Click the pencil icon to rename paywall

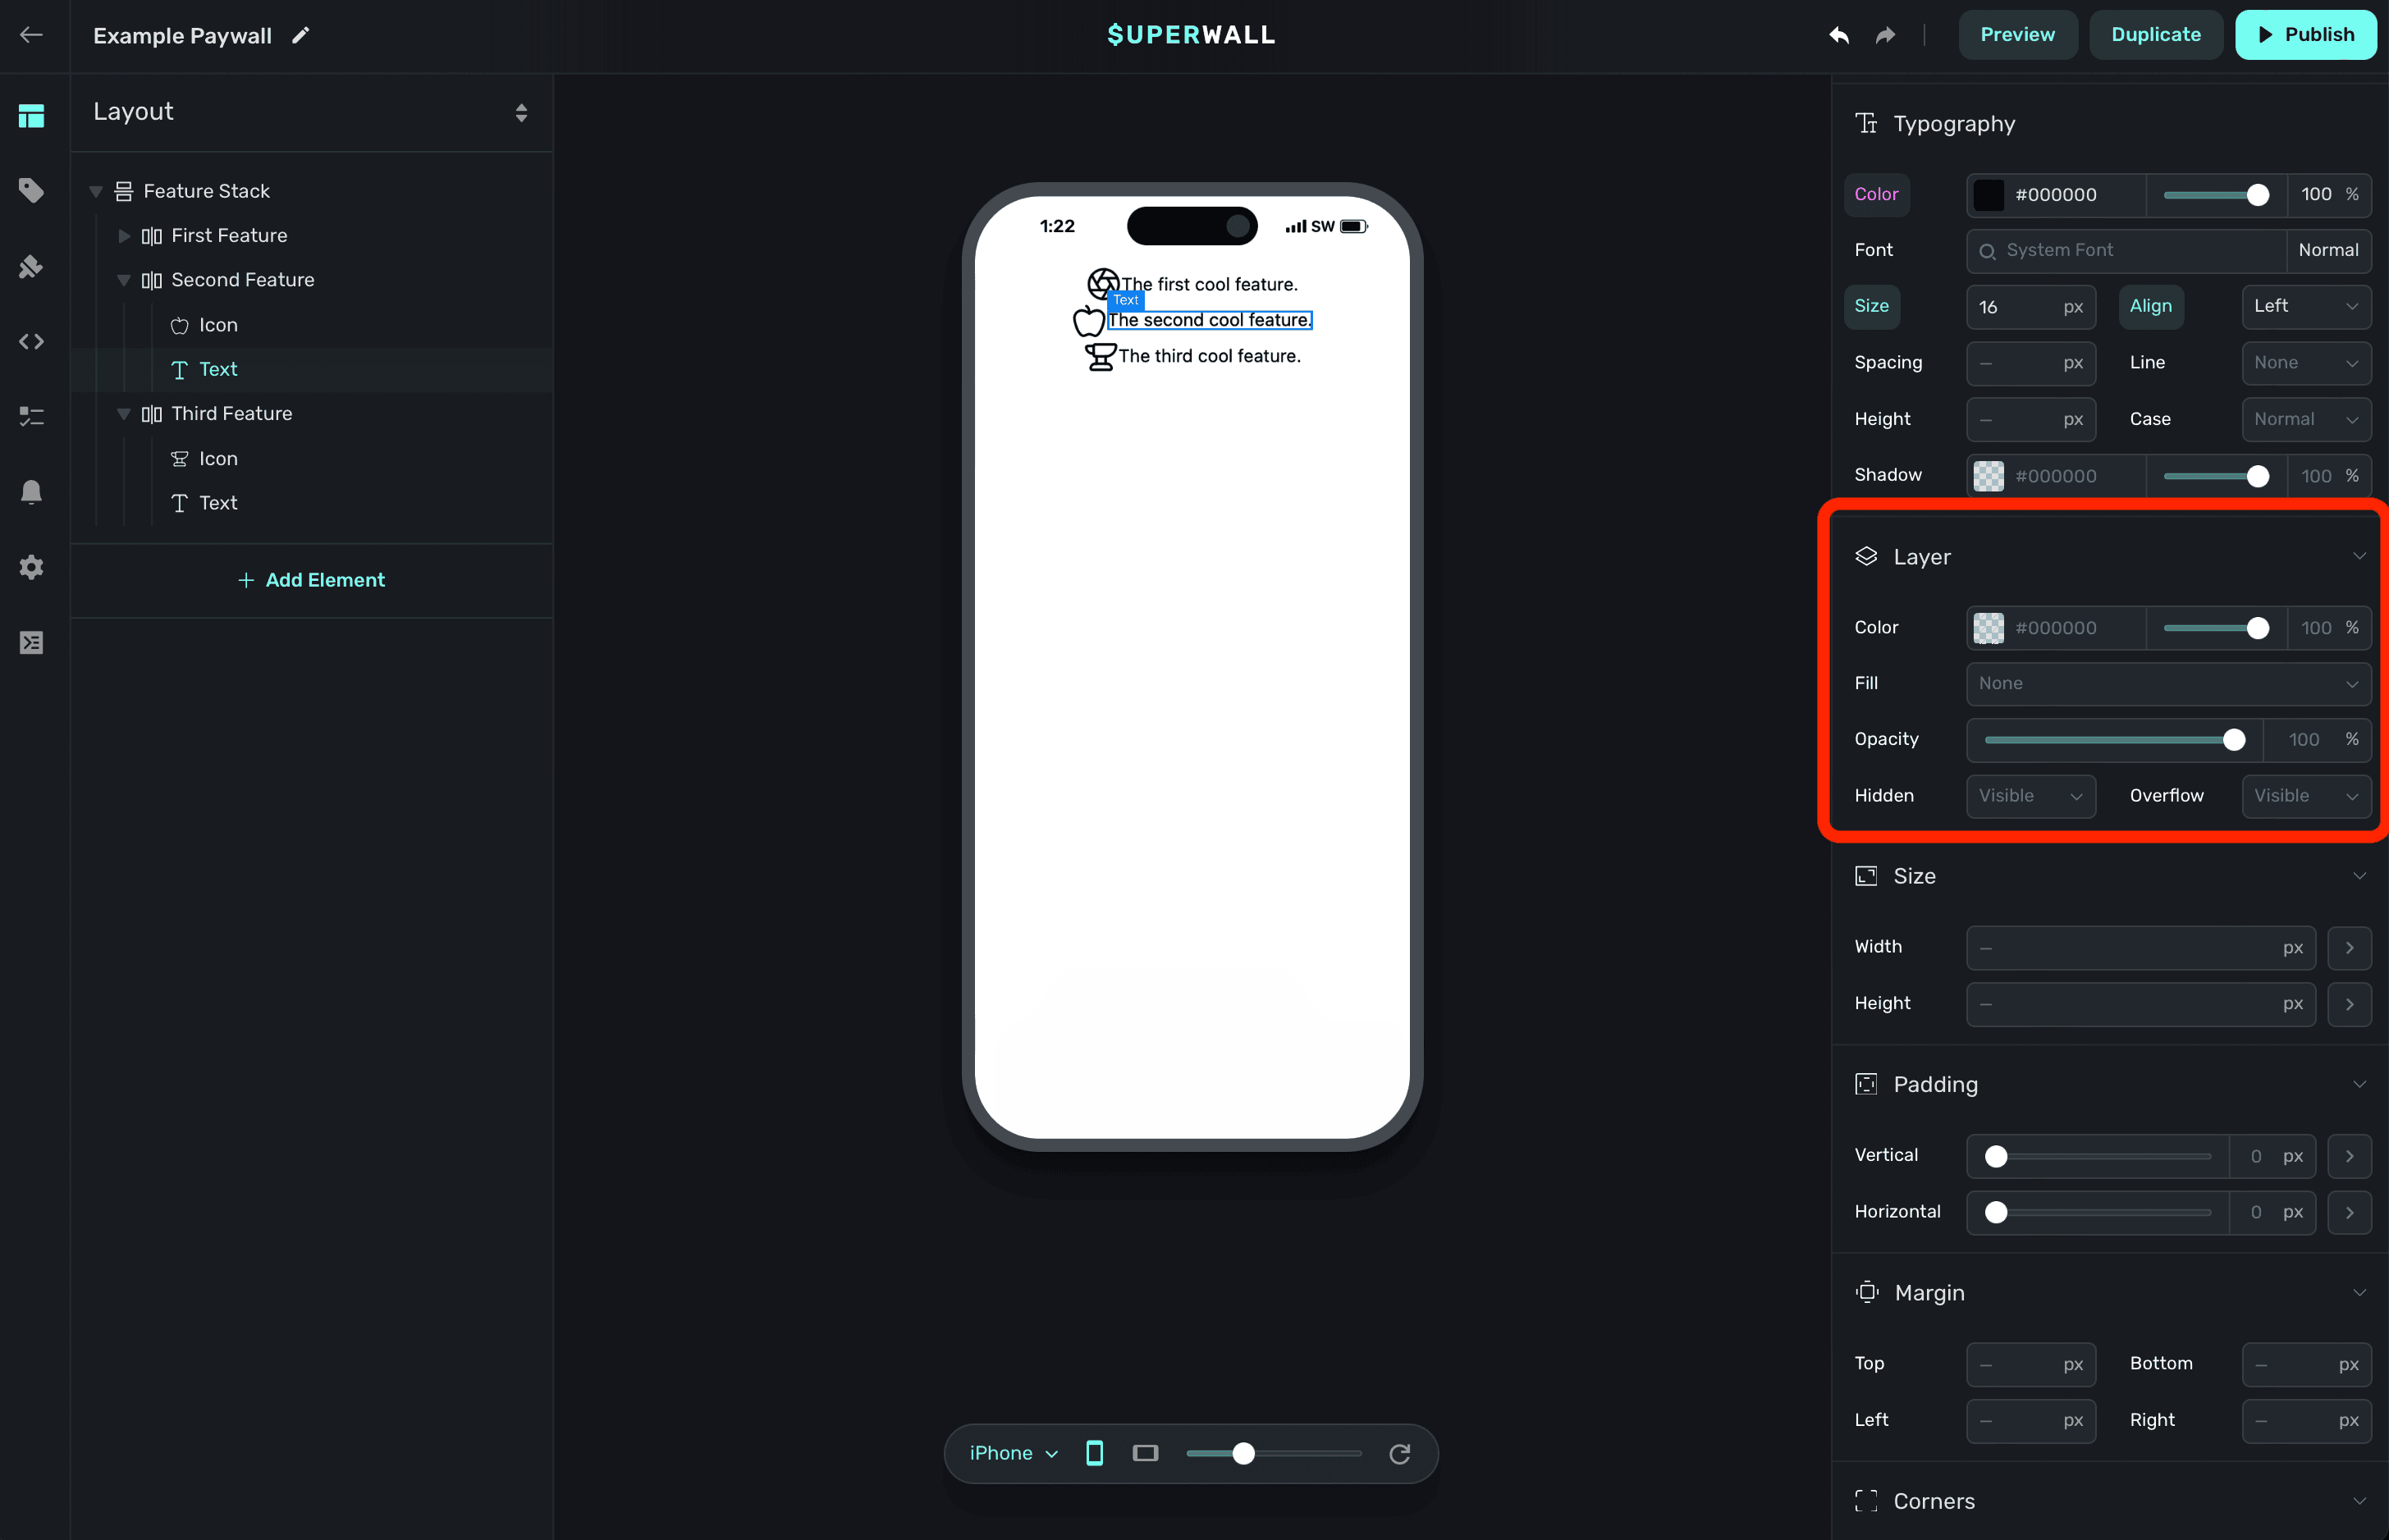click(300, 36)
